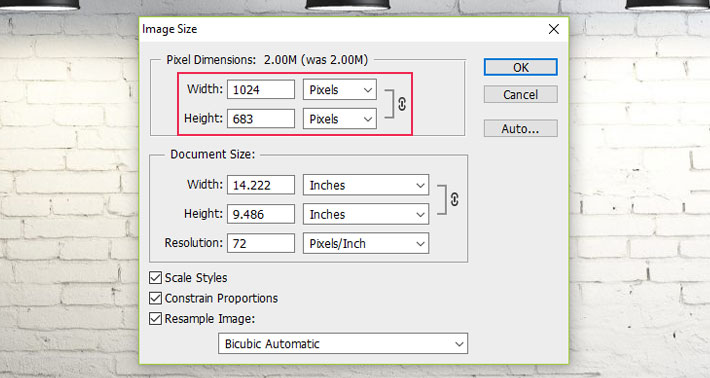Click the Resample Image label text
Screen dimensions: 710x378
click(x=210, y=319)
